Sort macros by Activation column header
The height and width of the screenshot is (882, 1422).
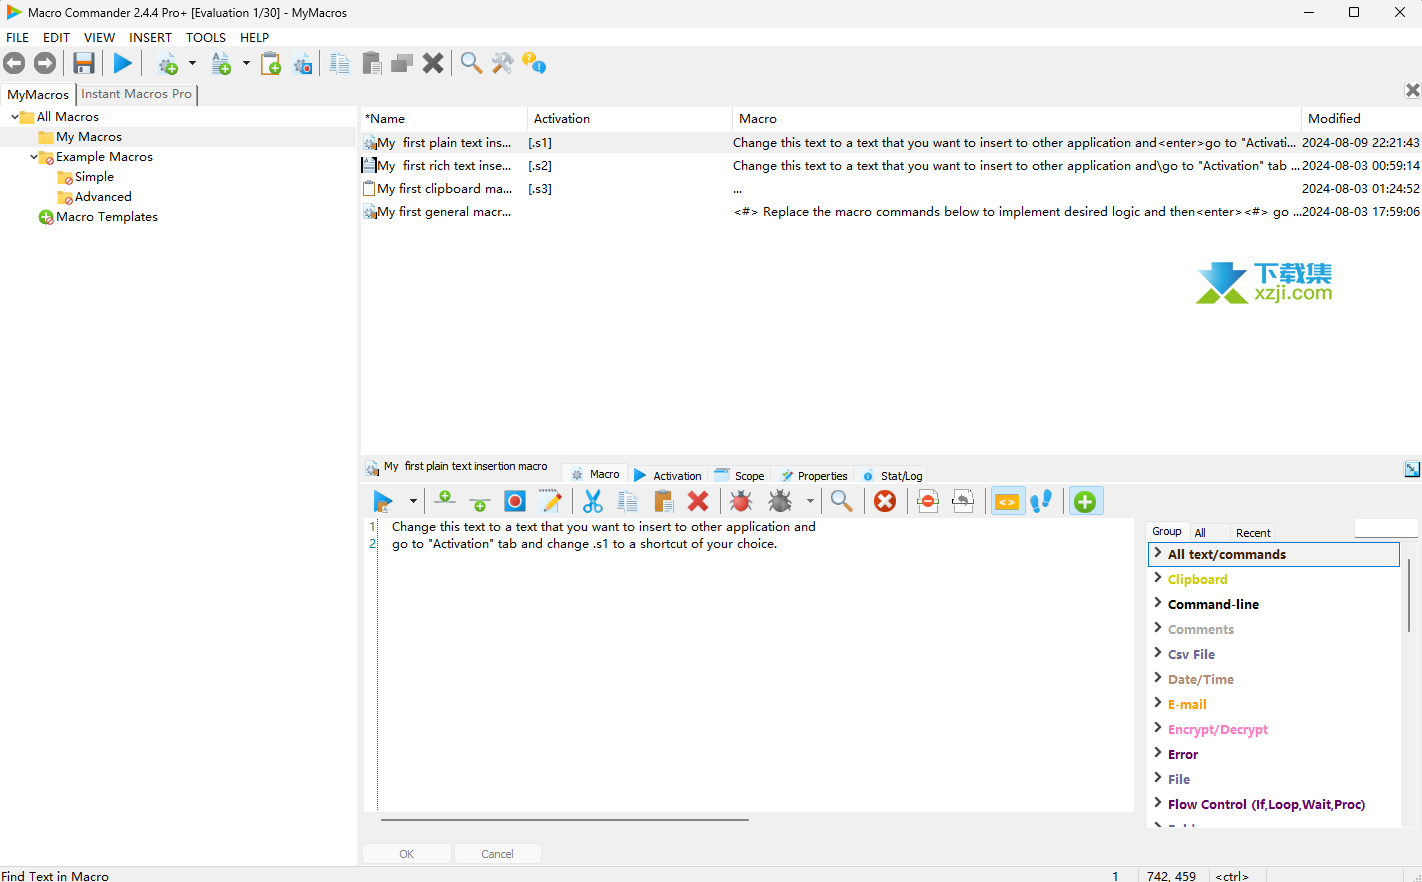(629, 118)
